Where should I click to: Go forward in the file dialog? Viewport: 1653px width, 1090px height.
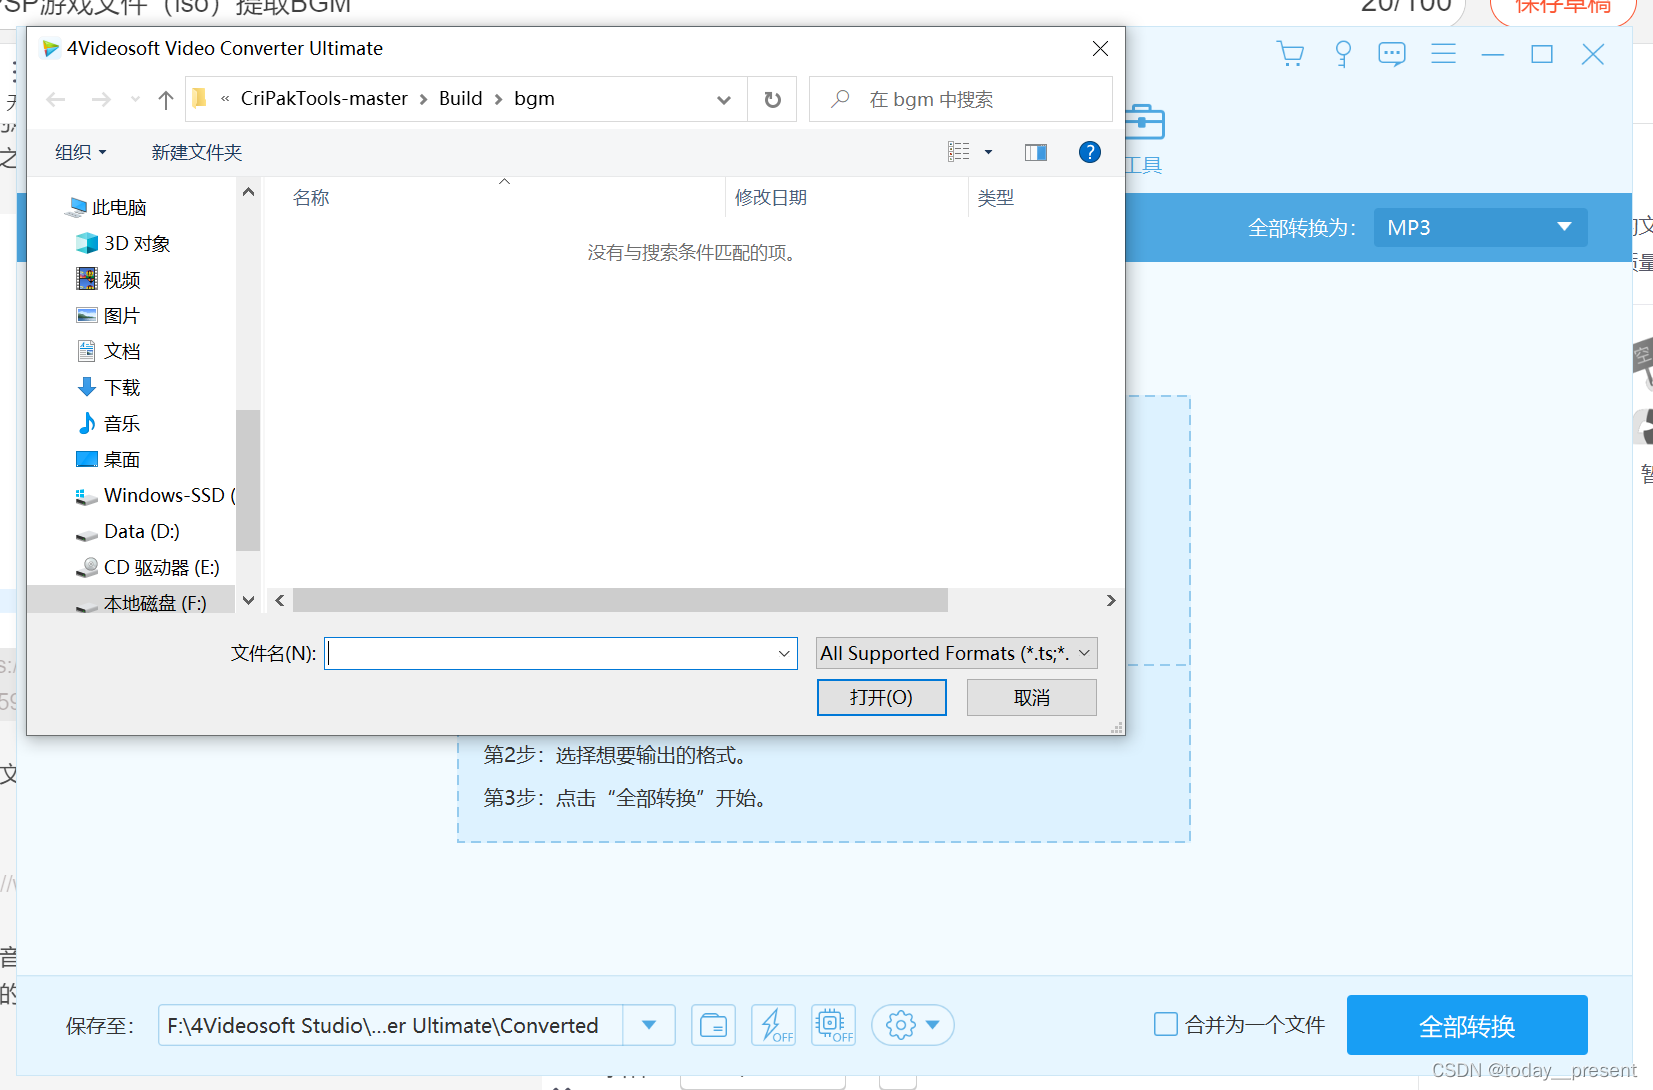click(101, 99)
